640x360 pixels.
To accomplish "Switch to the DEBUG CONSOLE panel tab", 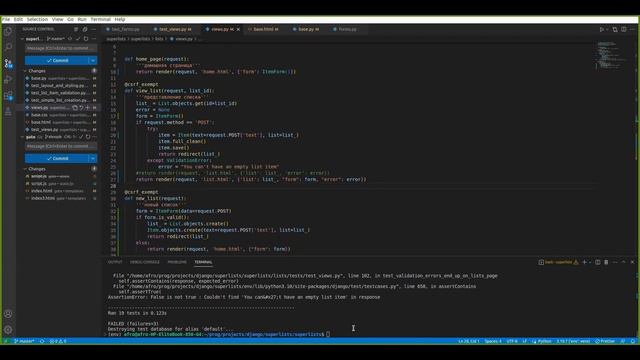I will [x=144, y=262].
